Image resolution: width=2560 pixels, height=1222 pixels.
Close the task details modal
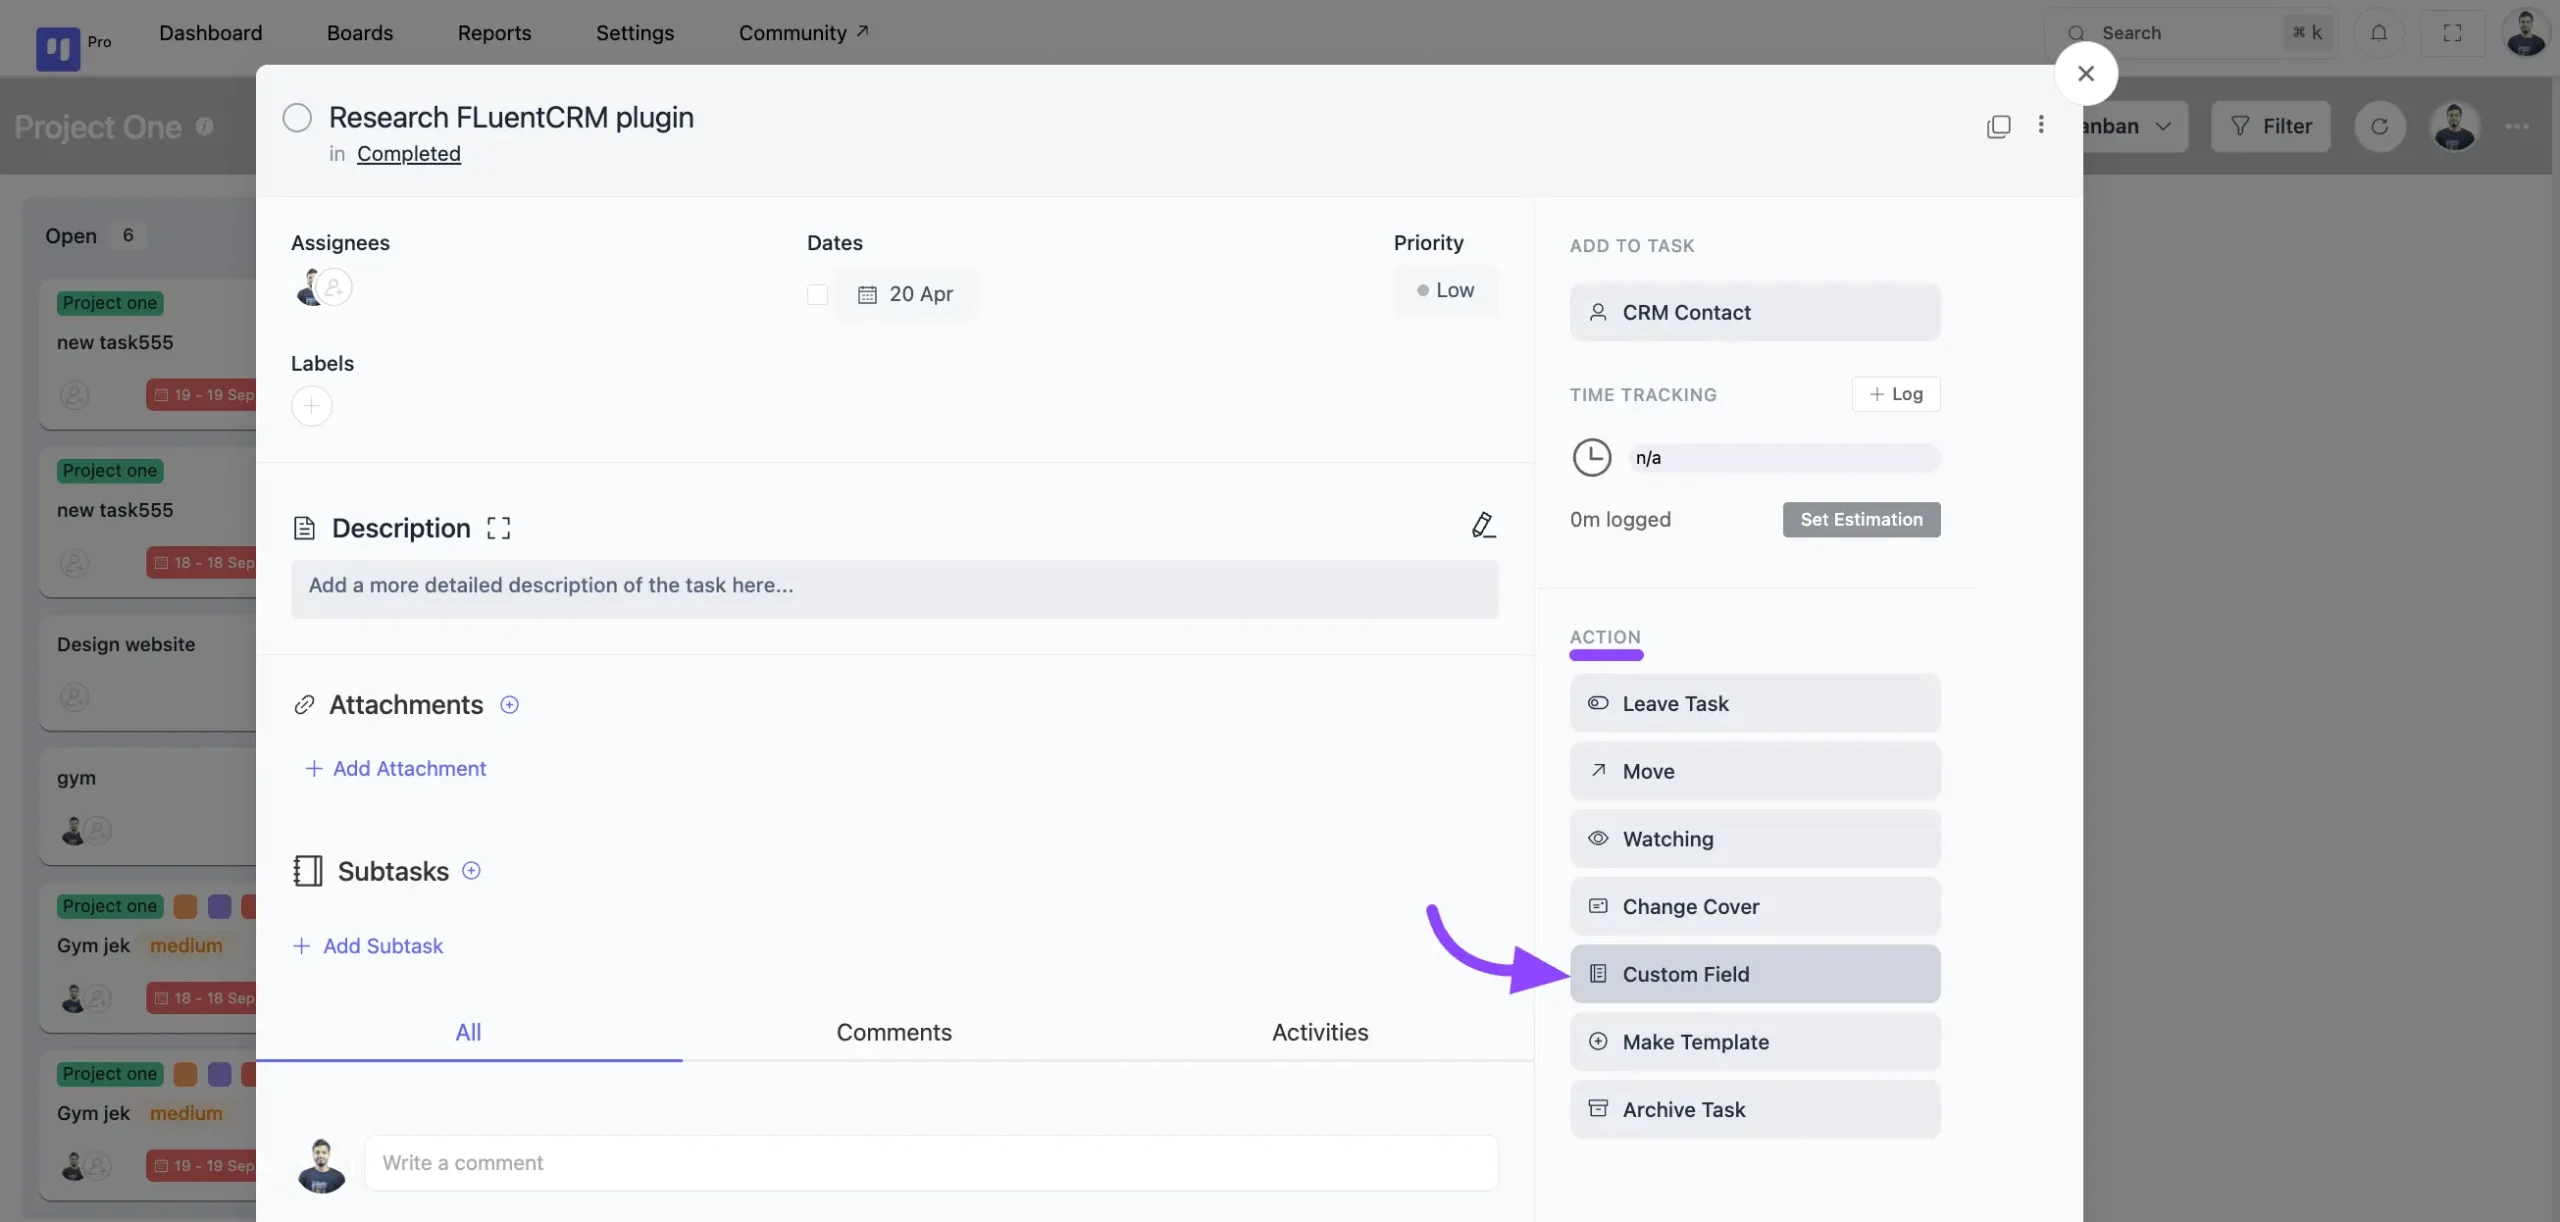[x=2085, y=73]
